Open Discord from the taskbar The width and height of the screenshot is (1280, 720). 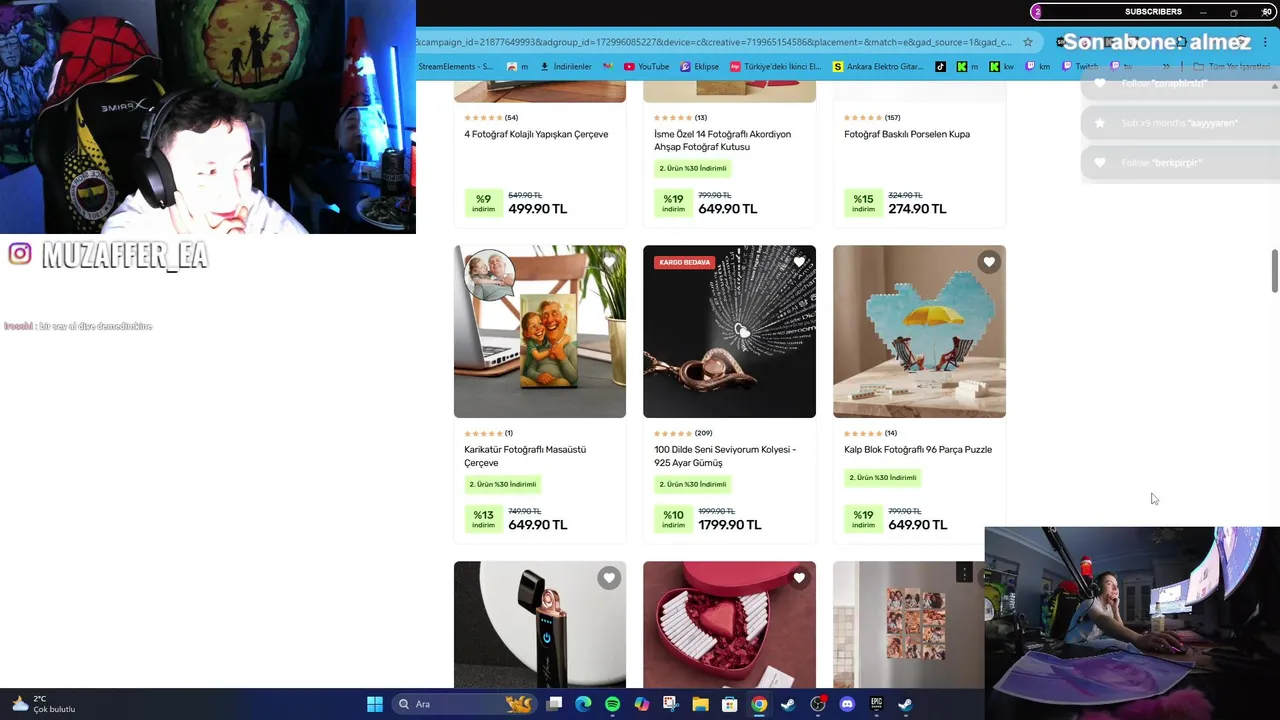847,704
